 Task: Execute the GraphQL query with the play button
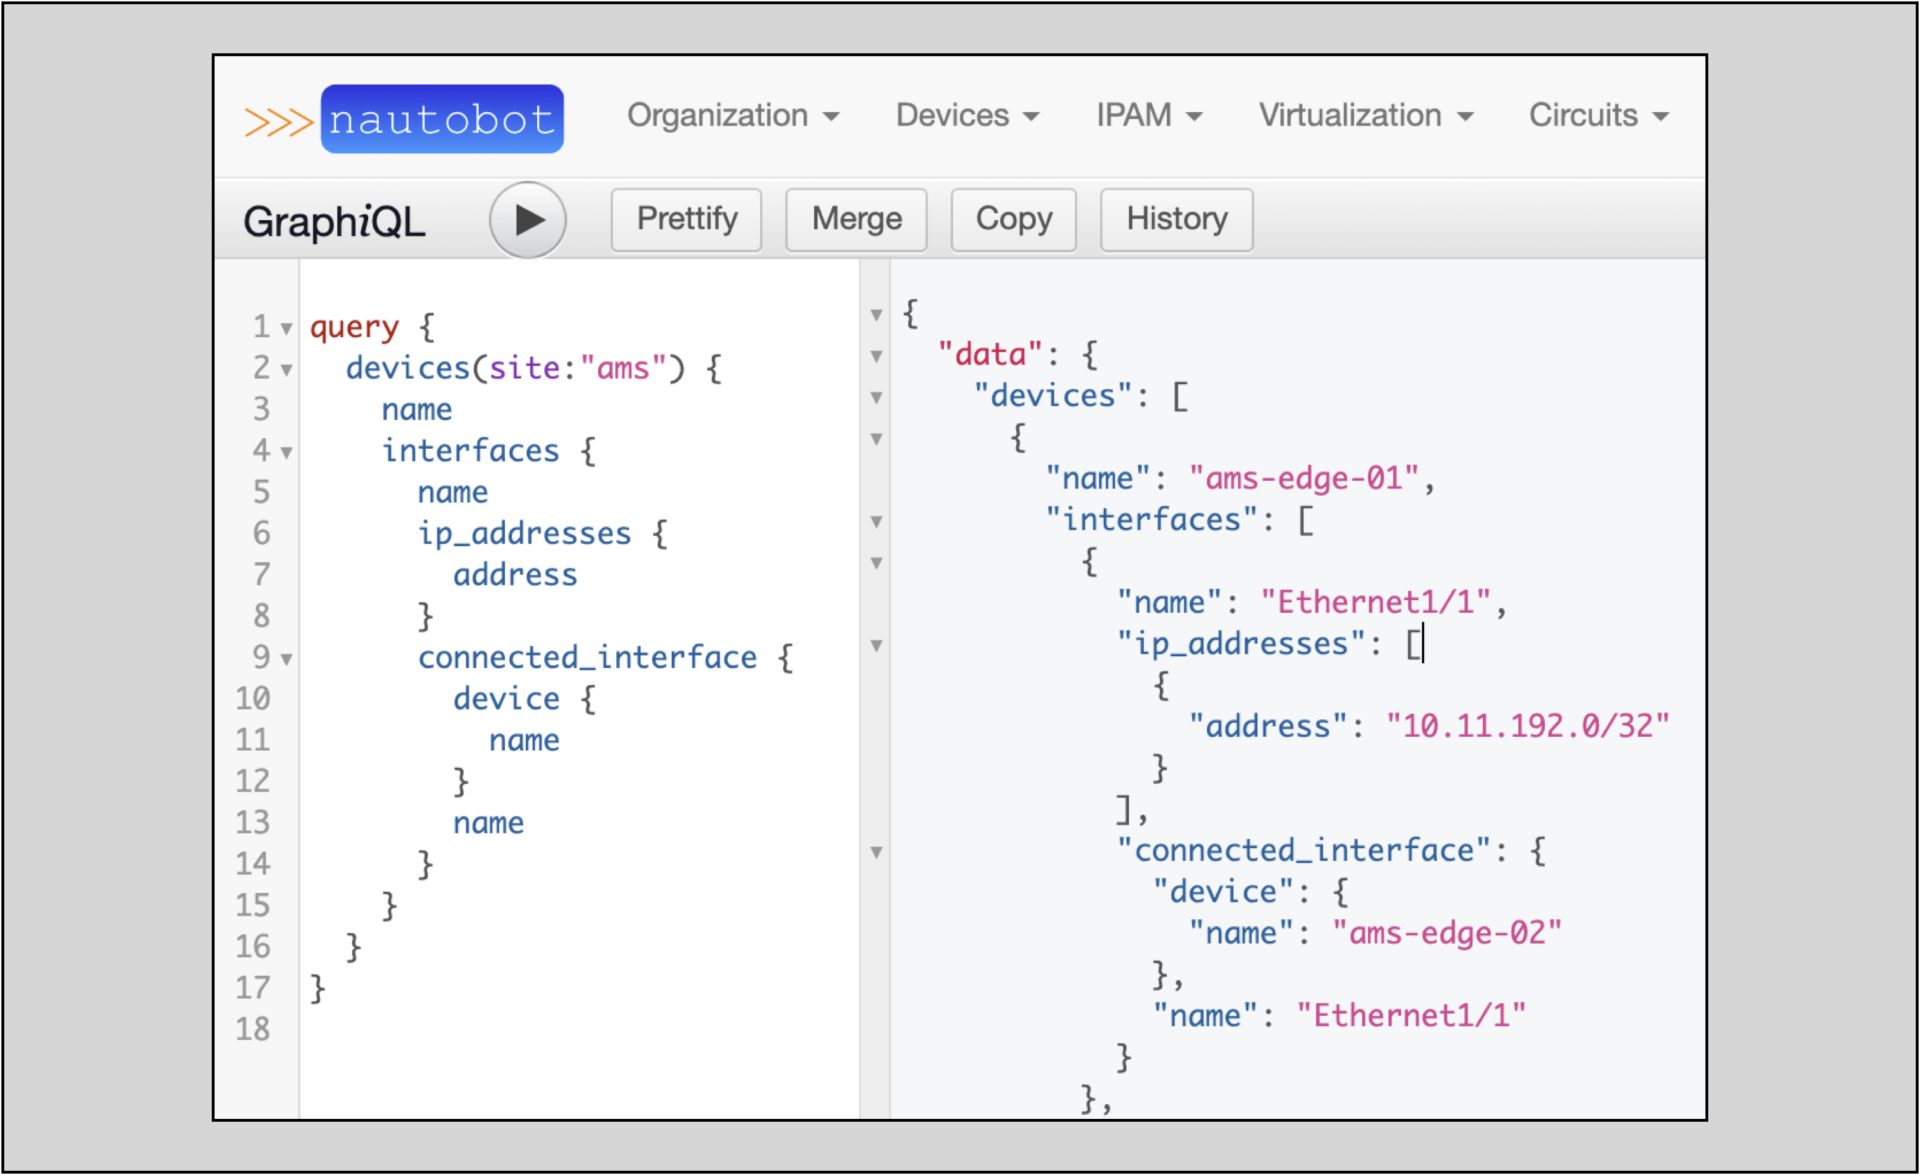528,220
